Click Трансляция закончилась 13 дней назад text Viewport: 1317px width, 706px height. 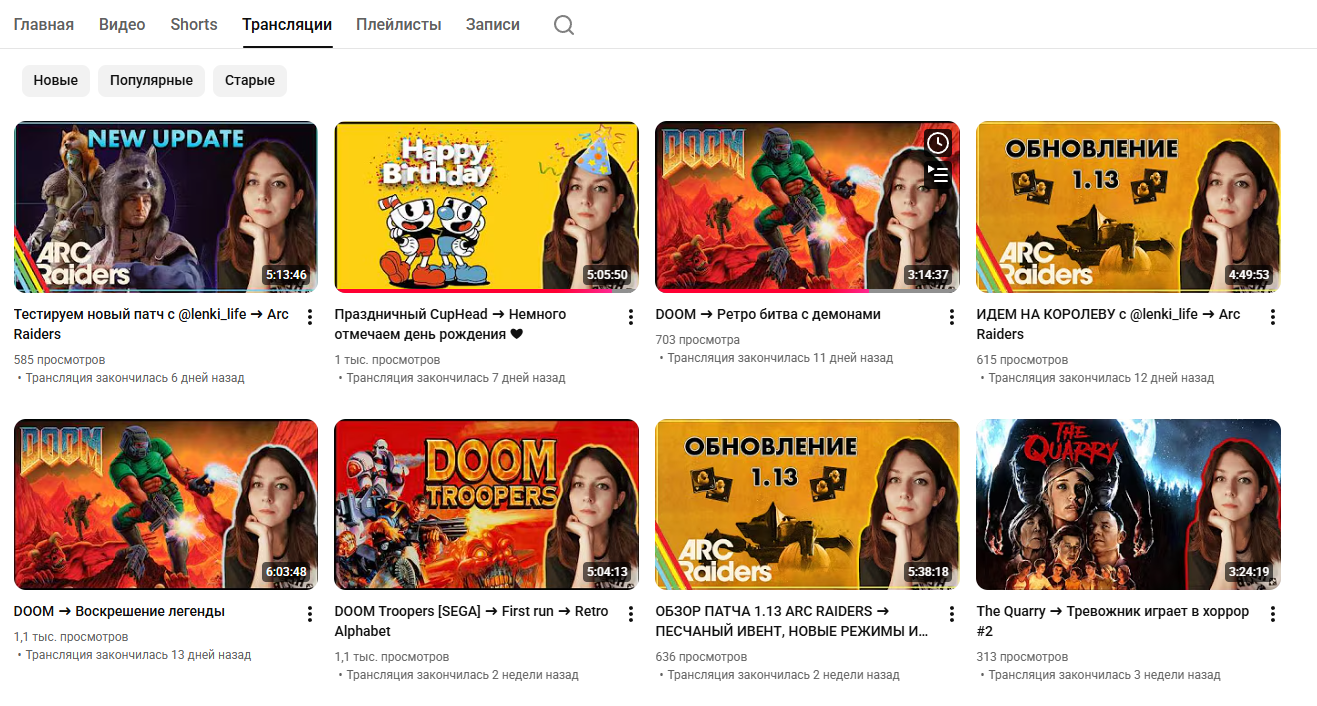click(x=138, y=655)
